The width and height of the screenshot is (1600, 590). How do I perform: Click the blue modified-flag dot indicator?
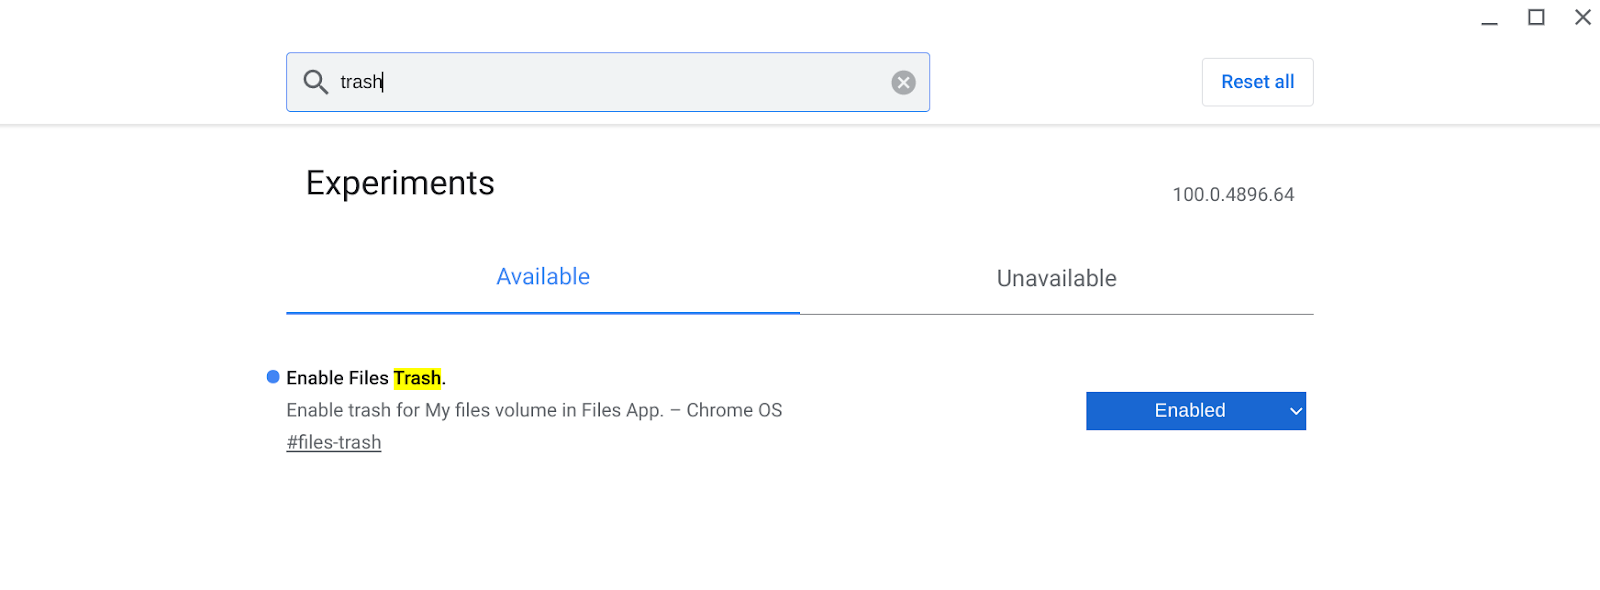pyautogui.click(x=273, y=377)
